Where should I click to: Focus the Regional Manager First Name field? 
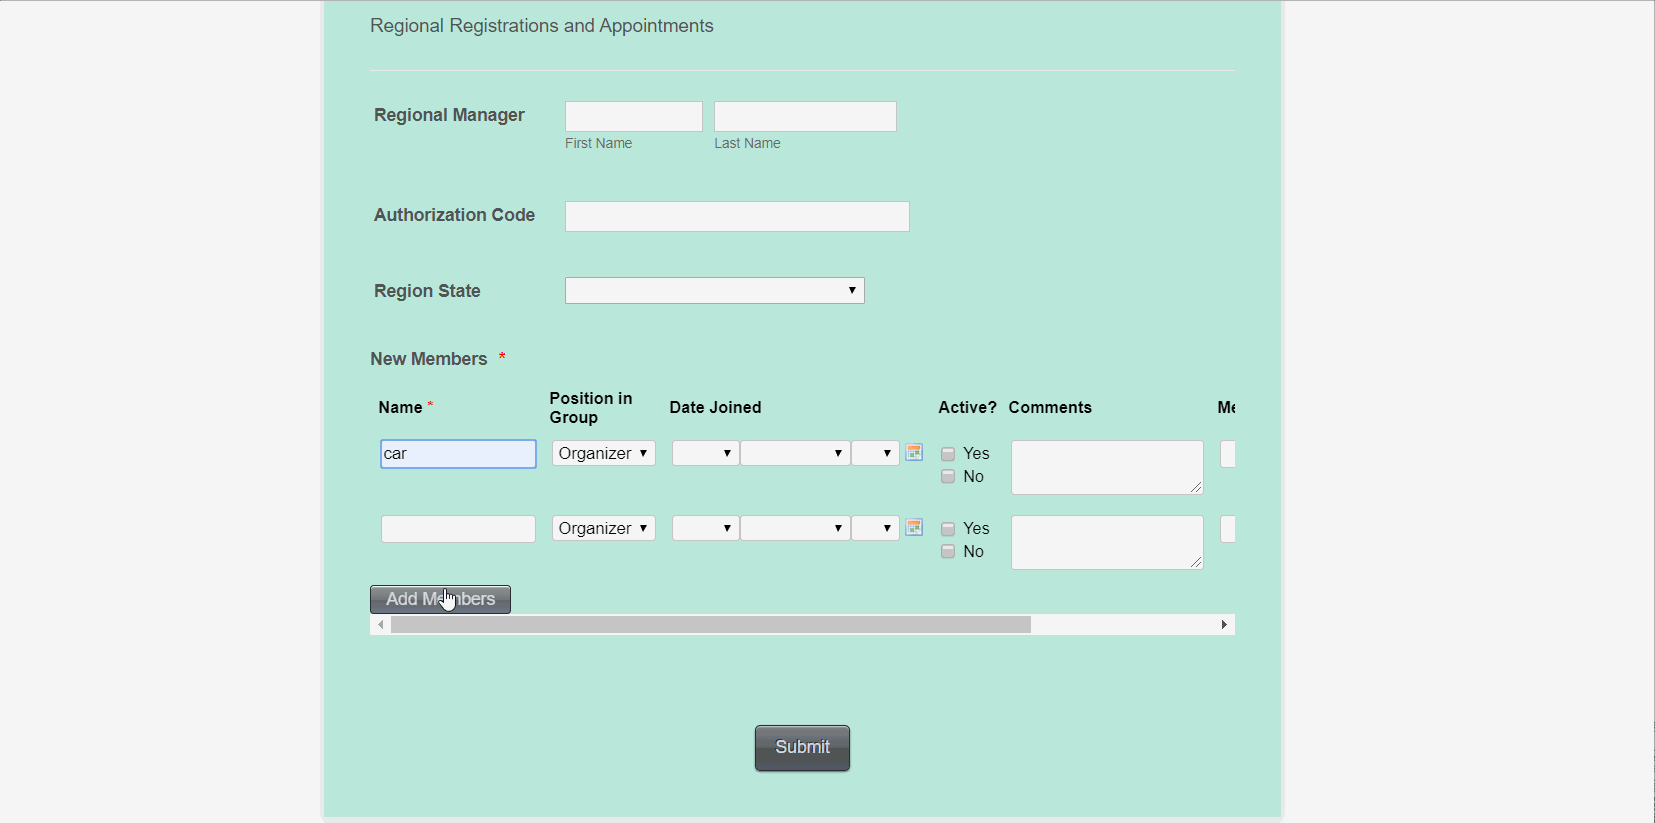633,117
